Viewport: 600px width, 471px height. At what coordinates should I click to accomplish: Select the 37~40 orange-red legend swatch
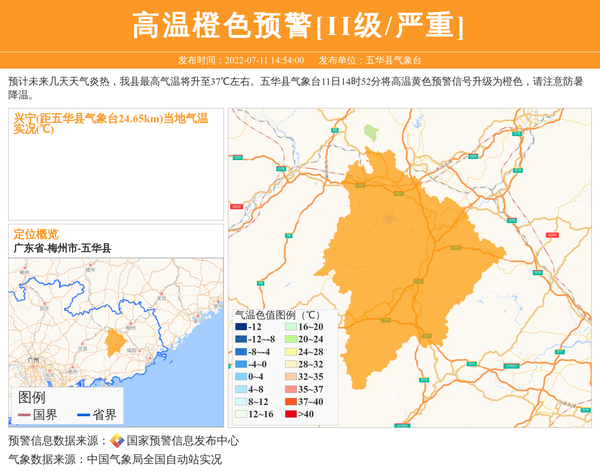pyautogui.click(x=290, y=402)
